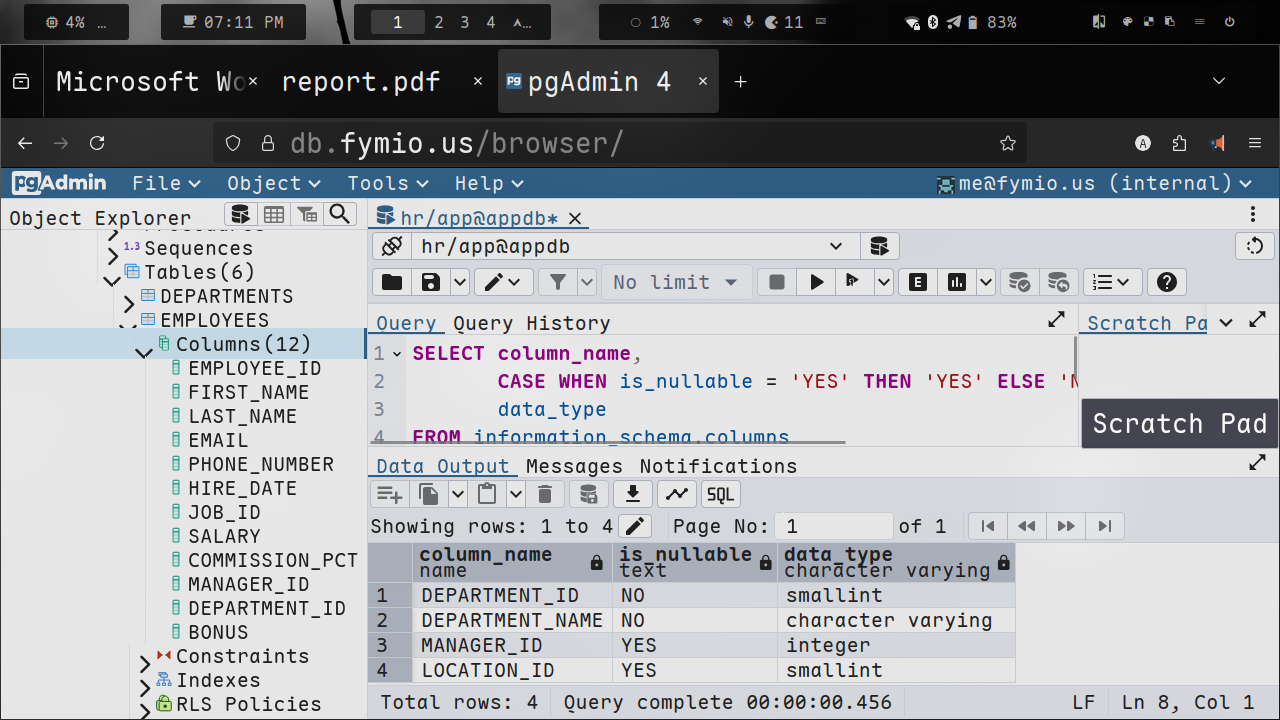Switch to the Query History tab
1280x720 pixels.
click(x=531, y=323)
